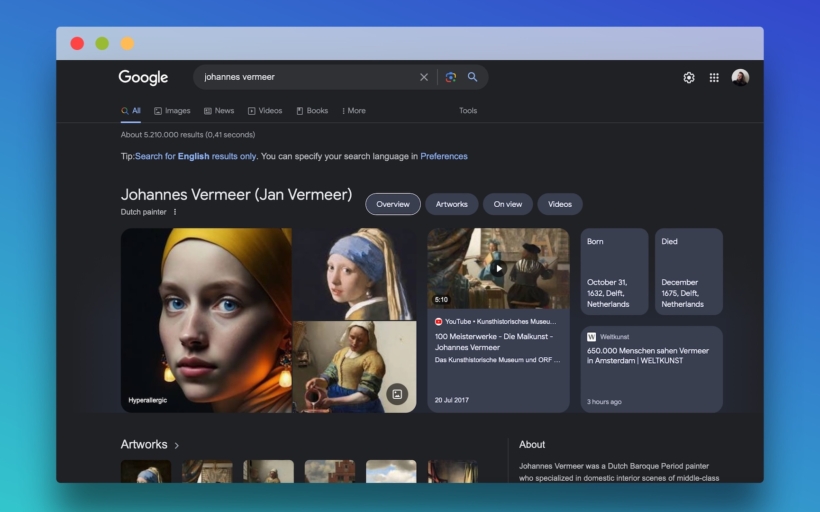Viewport: 820px width, 512px height.
Task: Open the Girl with a Pearl Earring image
Action: [355, 274]
